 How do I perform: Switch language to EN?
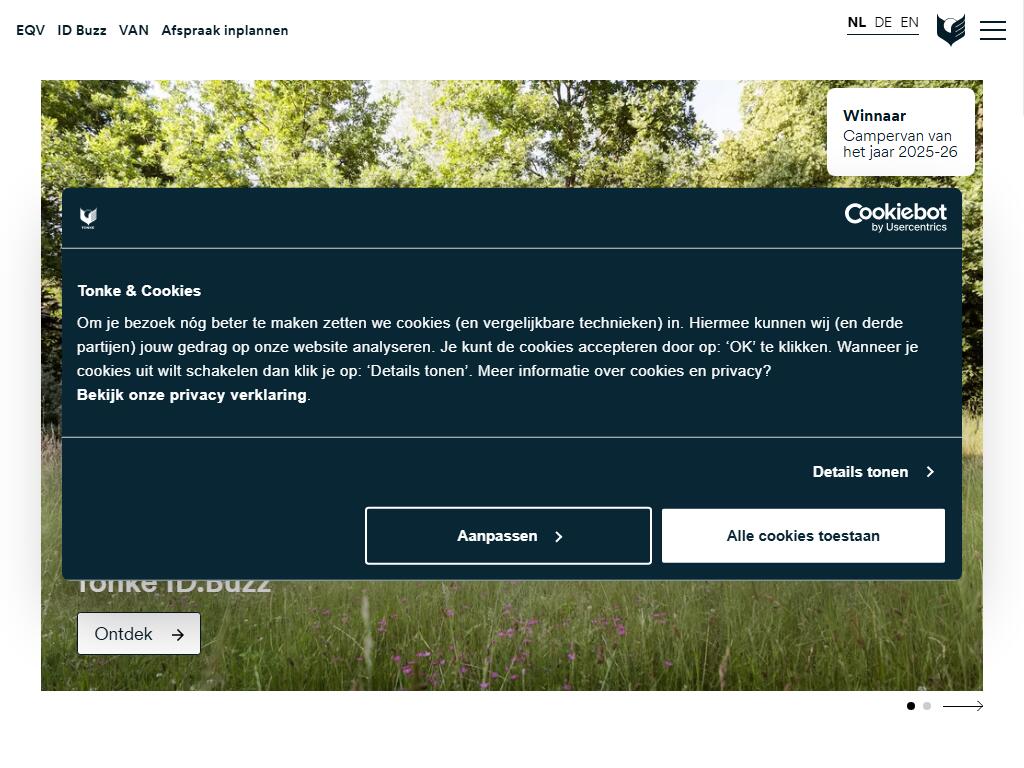909,22
